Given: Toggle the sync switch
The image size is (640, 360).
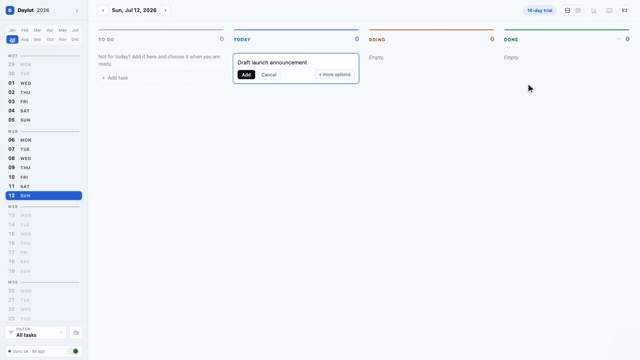Looking at the screenshot, I should [x=73, y=351].
